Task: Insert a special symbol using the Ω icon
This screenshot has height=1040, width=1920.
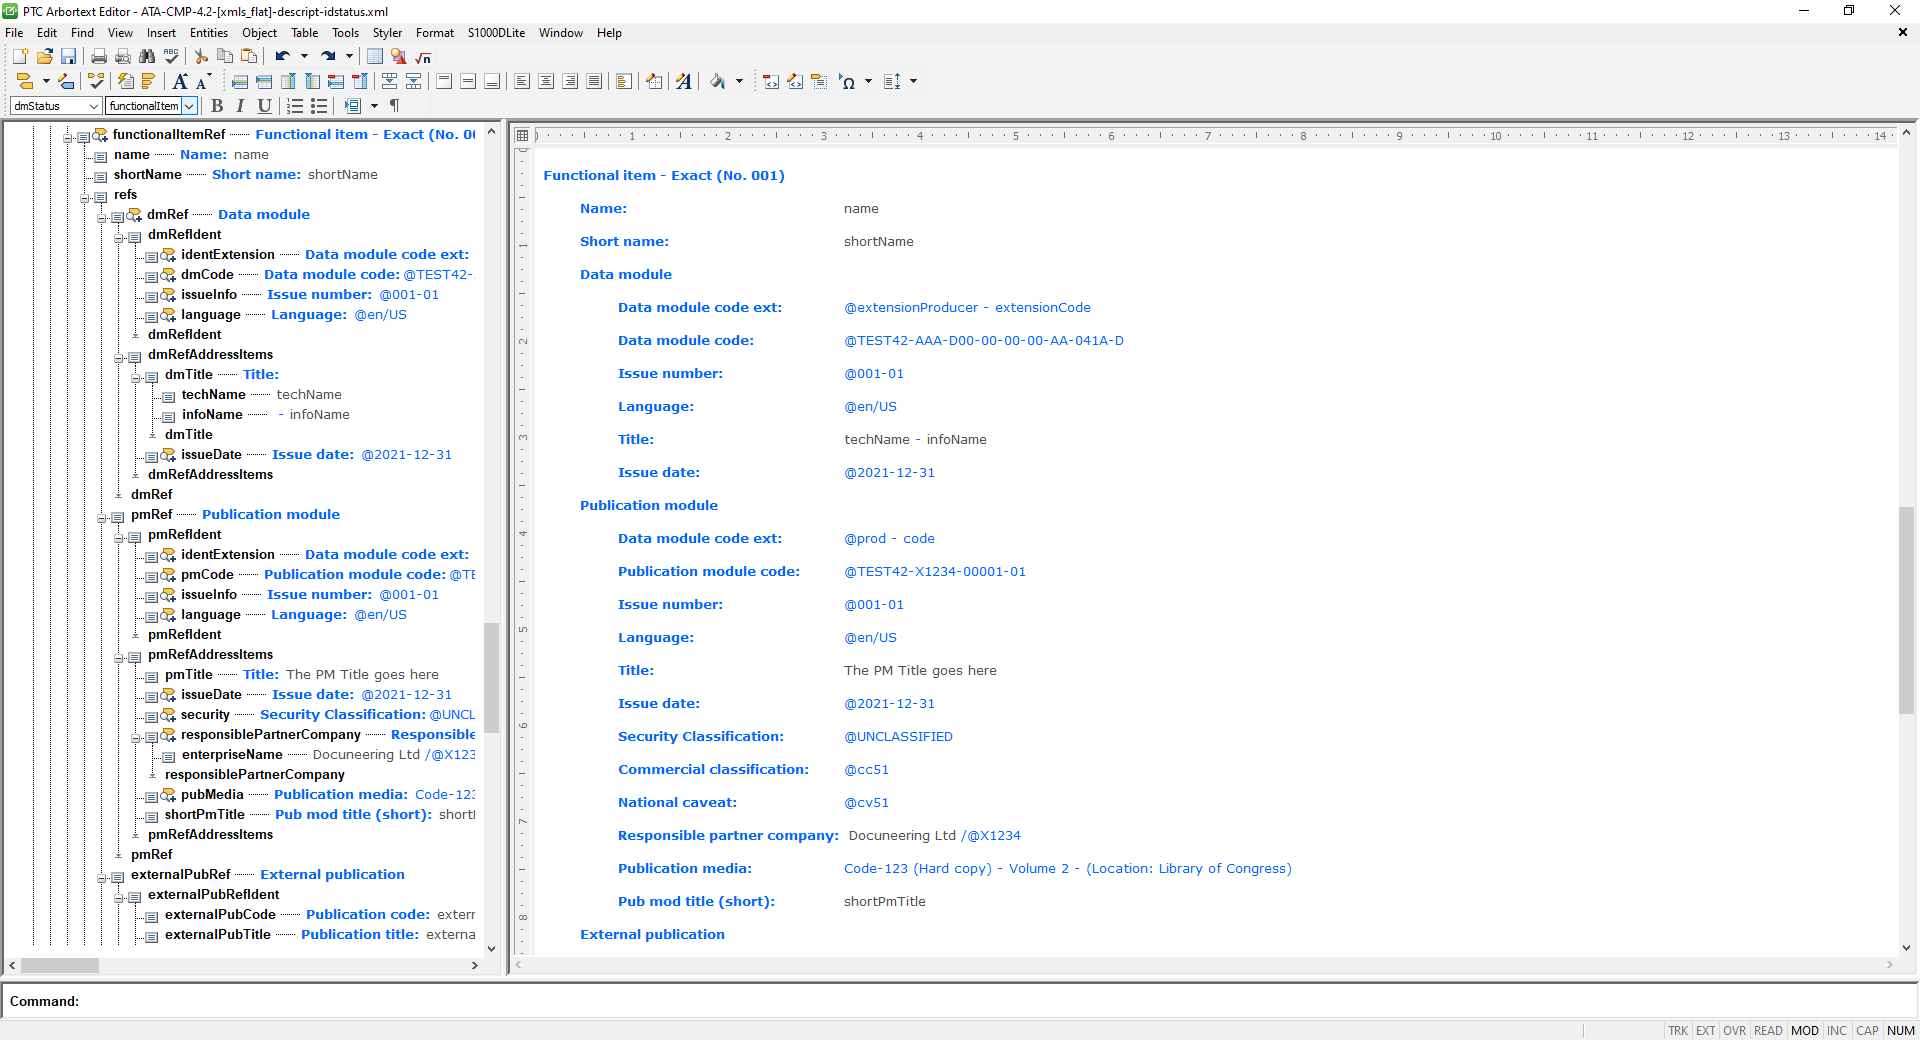Action: [849, 81]
